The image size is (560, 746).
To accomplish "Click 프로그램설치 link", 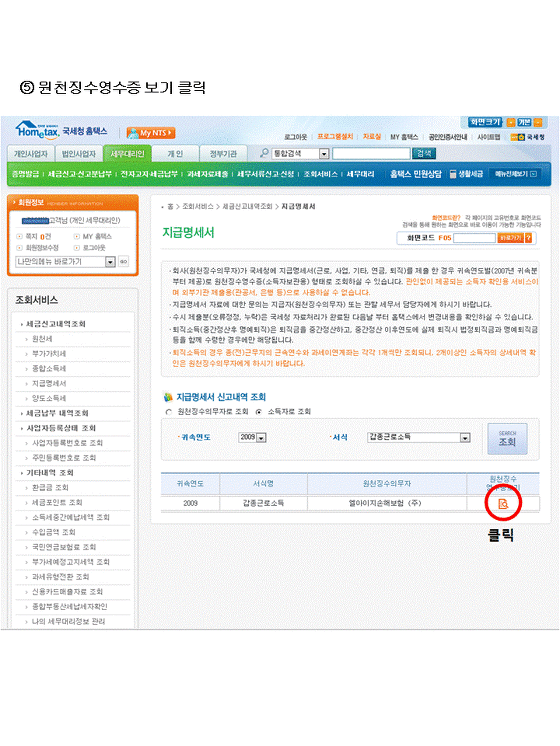I will [335, 137].
